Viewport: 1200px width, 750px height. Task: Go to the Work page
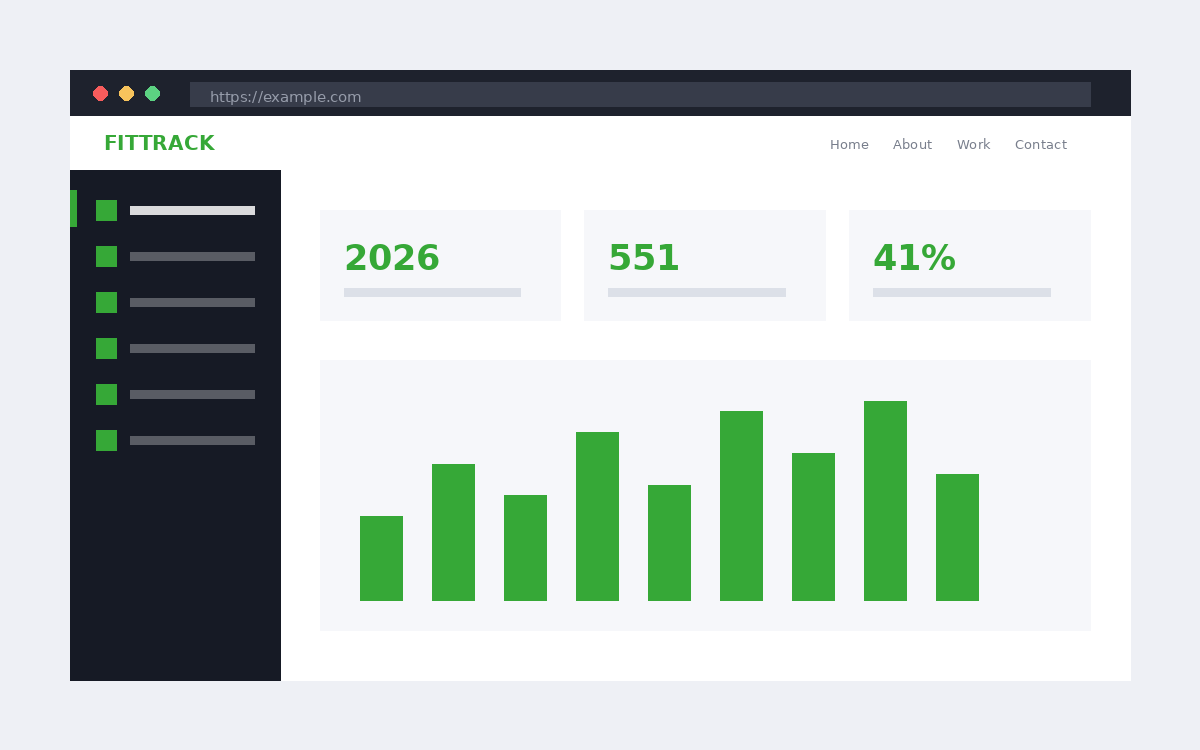pos(973,145)
